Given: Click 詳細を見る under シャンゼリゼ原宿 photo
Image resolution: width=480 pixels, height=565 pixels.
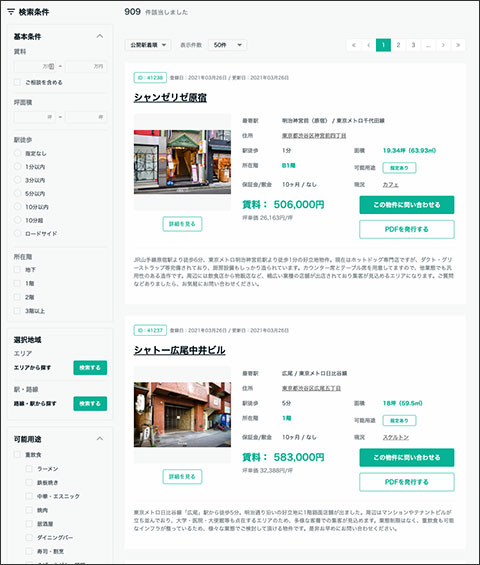Looking at the screenshot, I should [x=182, y=224].
